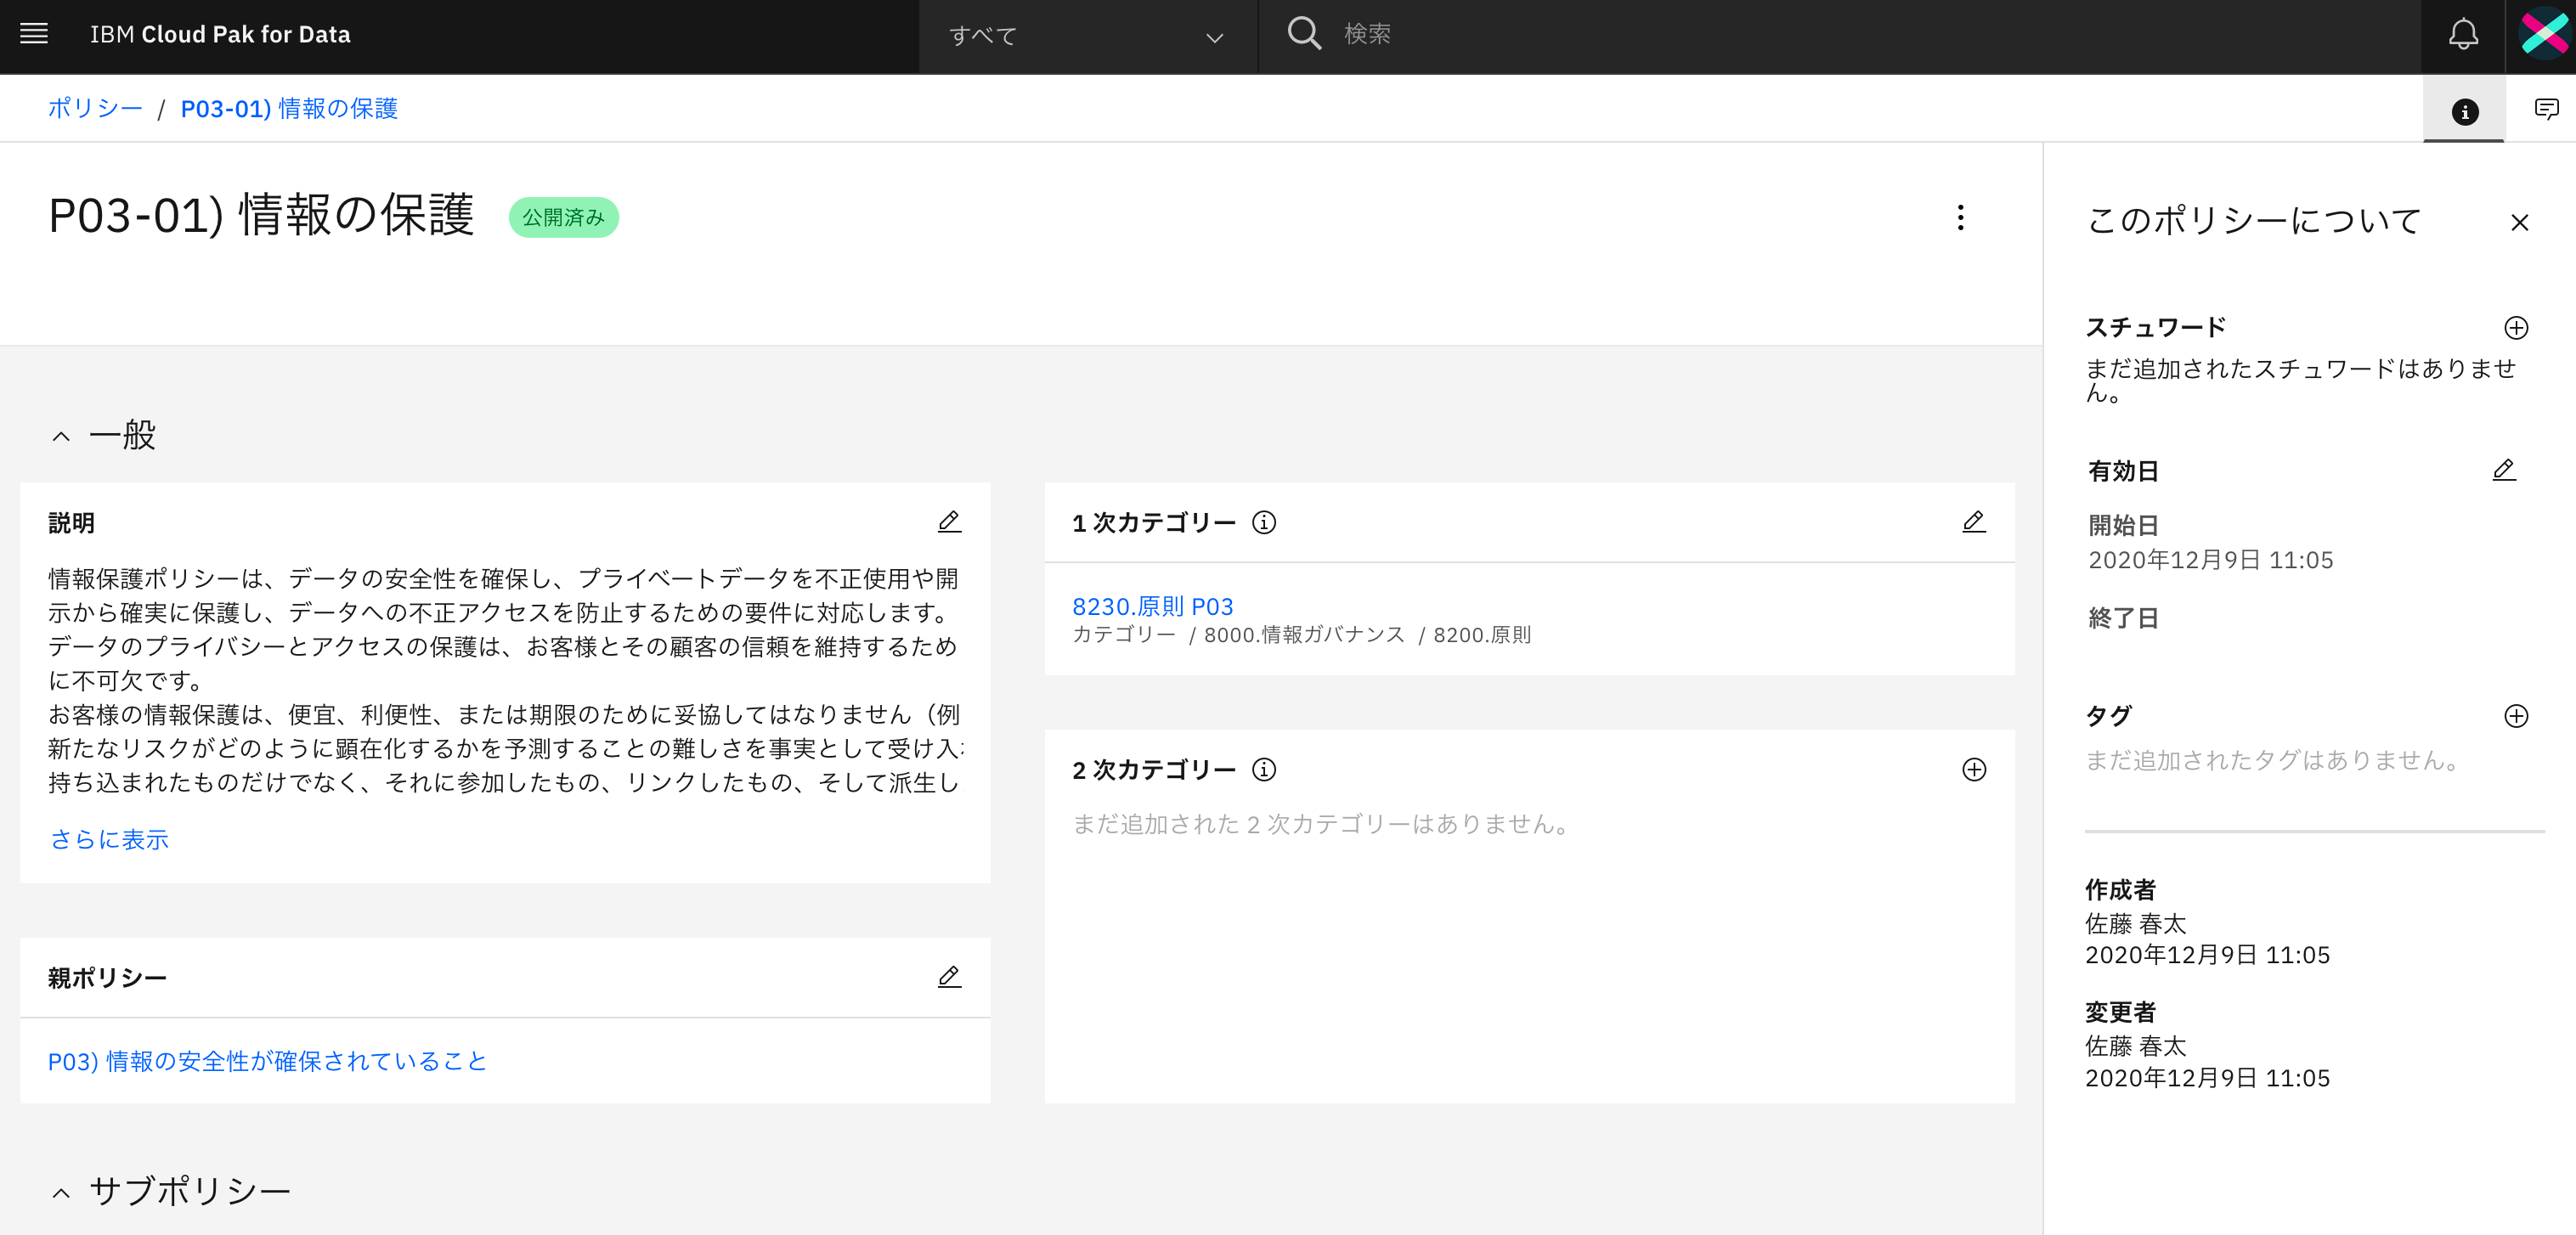The width and height of the screenshot is (2576, 1235).
Task: Add a 2 次カテゴリー with plus icon
Action: tap(1973, 769)
